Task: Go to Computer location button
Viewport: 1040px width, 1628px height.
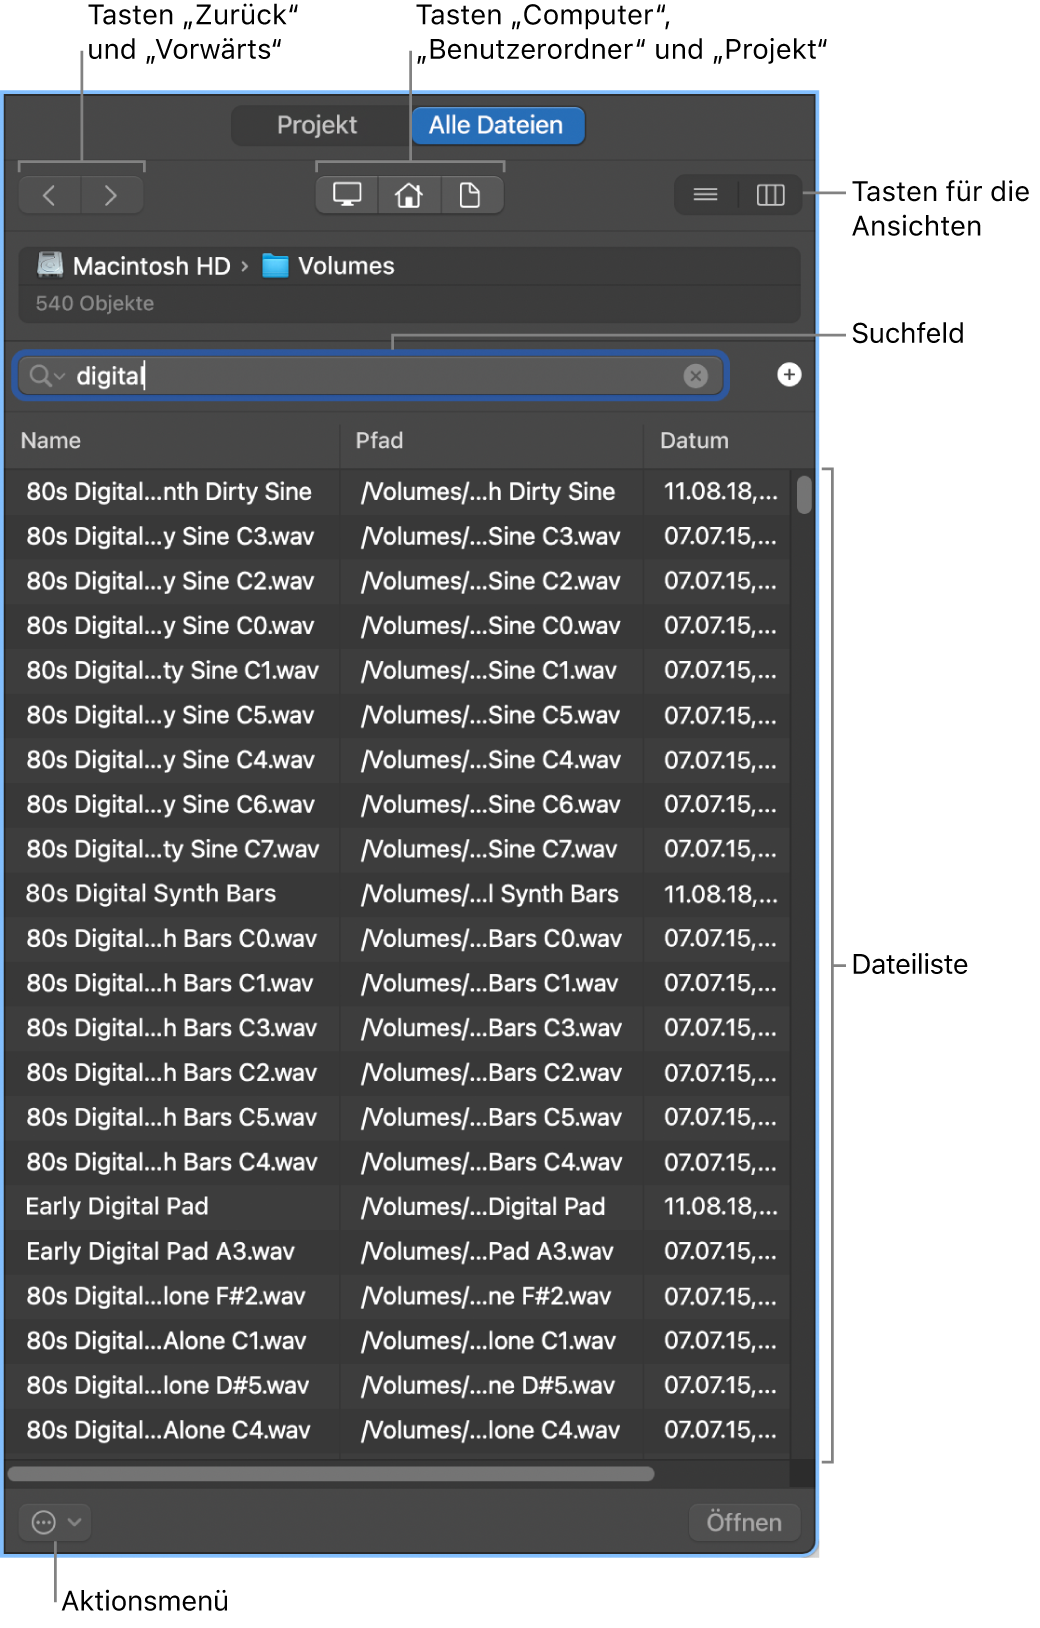Action: pyautogui.click(x=347, y=195)
